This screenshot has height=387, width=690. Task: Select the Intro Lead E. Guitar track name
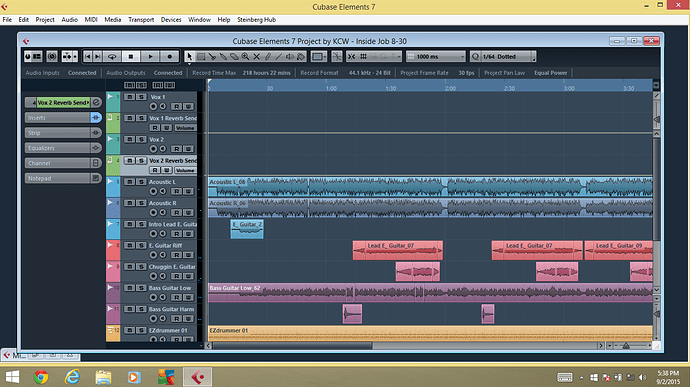pyautogui.click(x=172, y=224)
